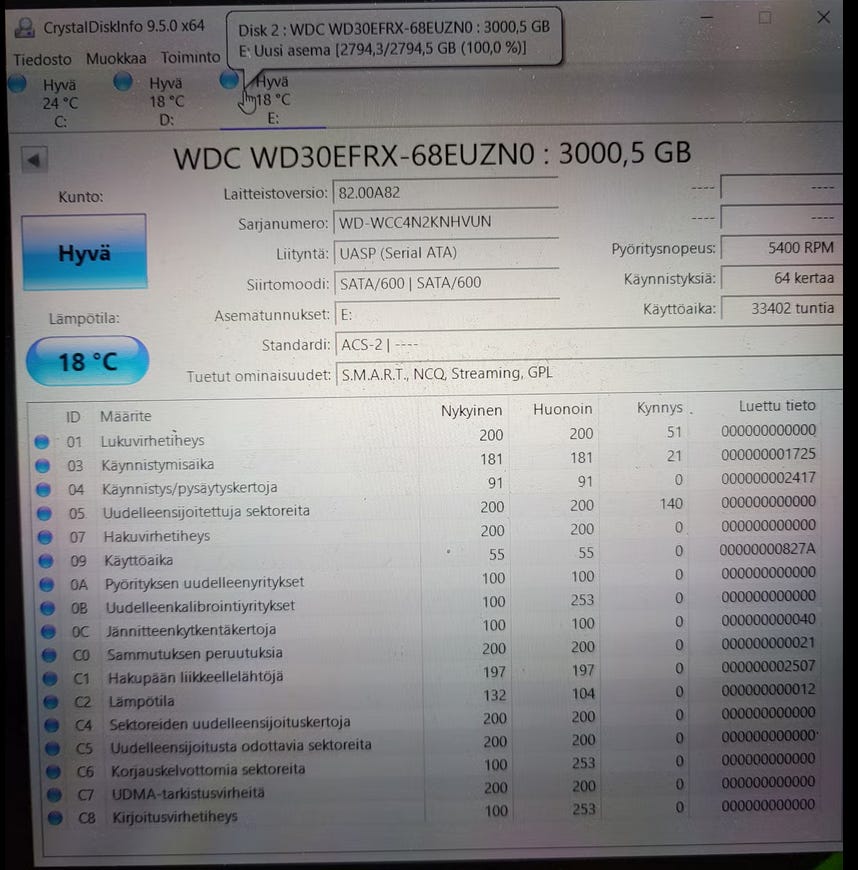Viewport: 858px width, 870px height.
Task: Click raw value 000000001725
Action: coord(769,454)
